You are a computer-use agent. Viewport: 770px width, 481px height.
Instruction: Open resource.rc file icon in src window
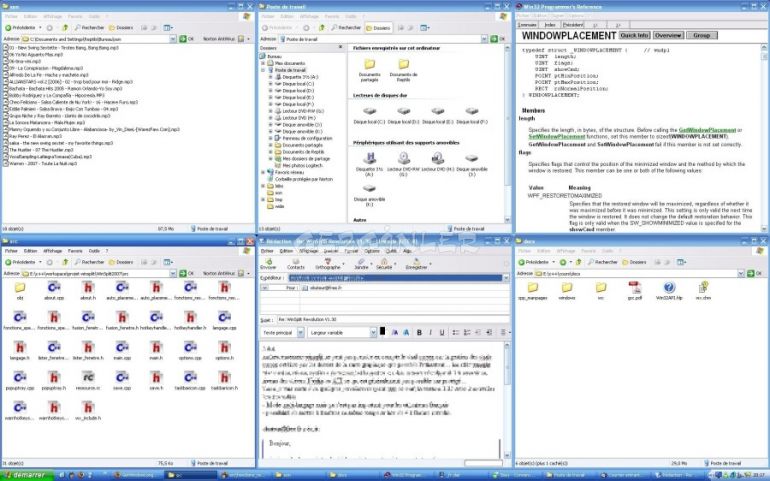(88, 381)
